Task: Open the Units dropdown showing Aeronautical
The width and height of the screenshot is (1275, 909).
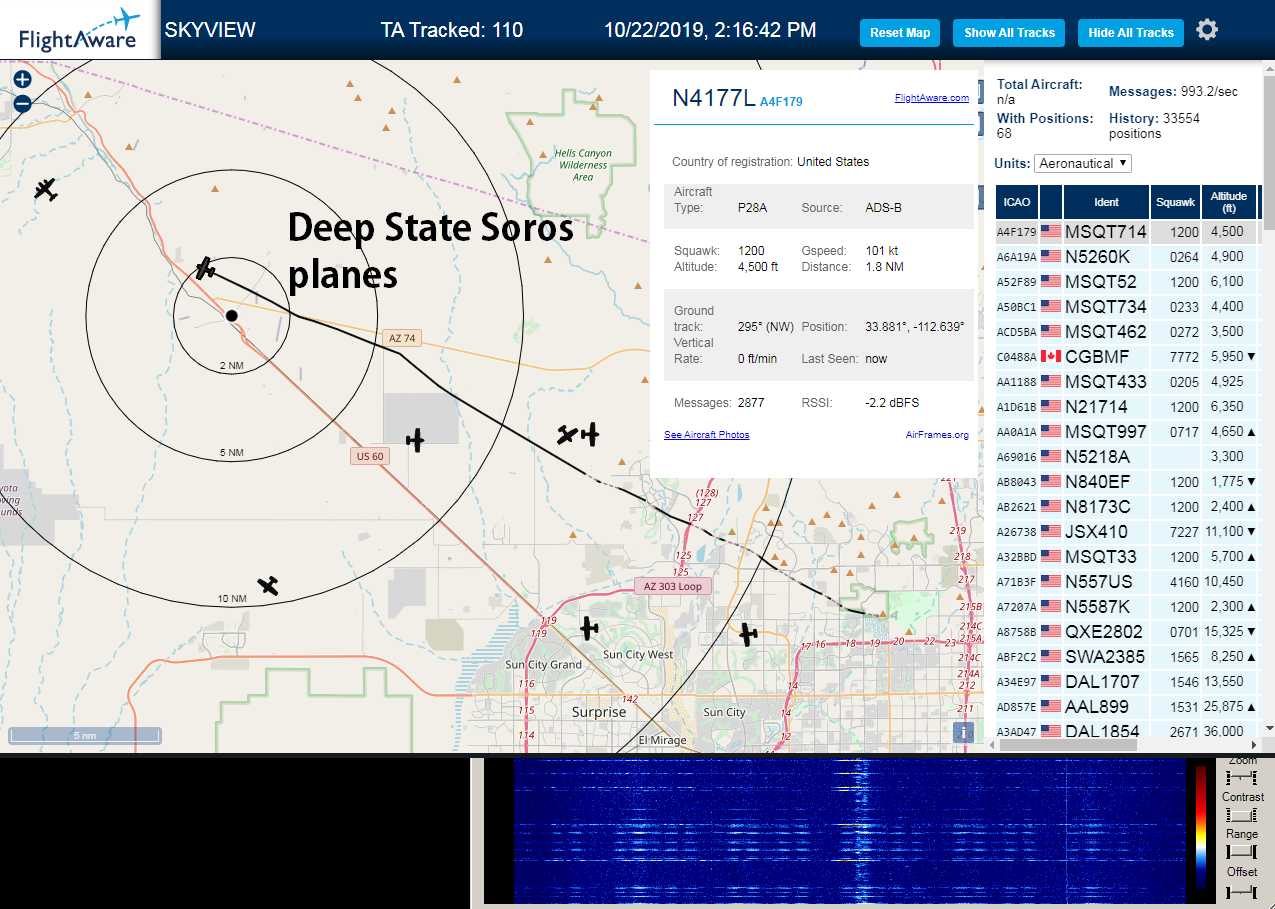Action: coord(1083,163)
